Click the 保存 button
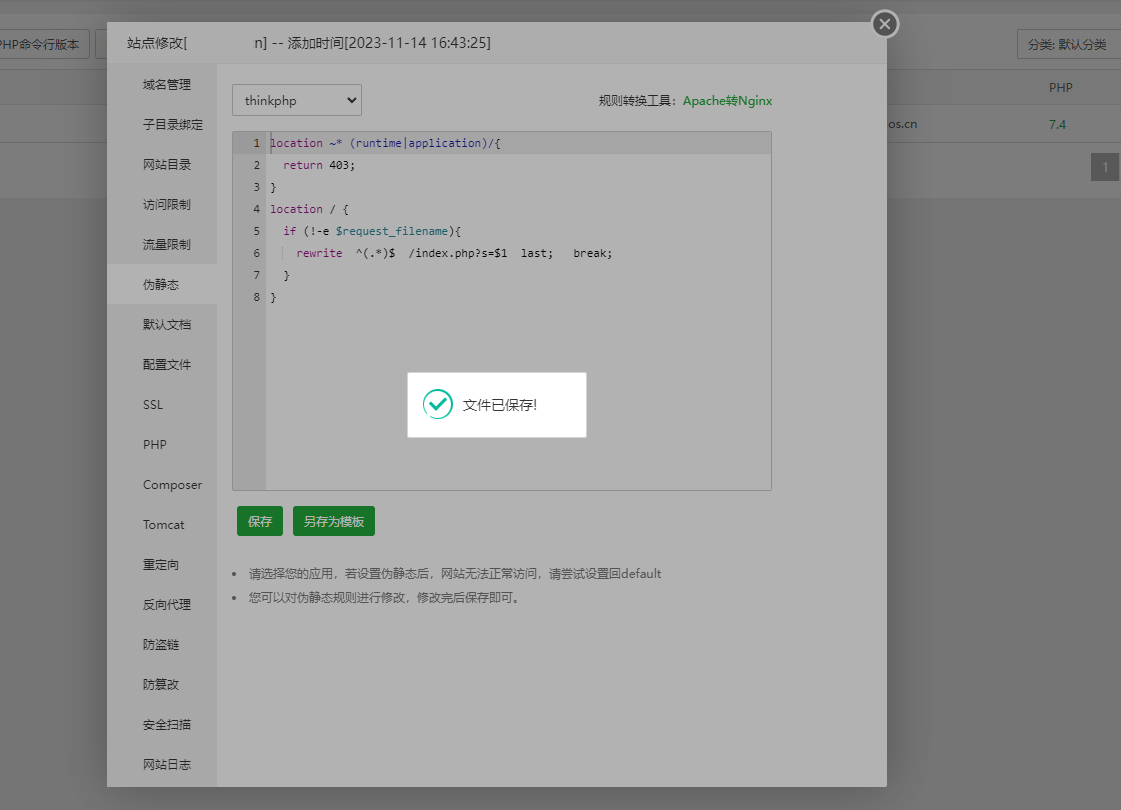This screenshot has height=810, width=1121. pyautogui.click(x=260, y=521)
